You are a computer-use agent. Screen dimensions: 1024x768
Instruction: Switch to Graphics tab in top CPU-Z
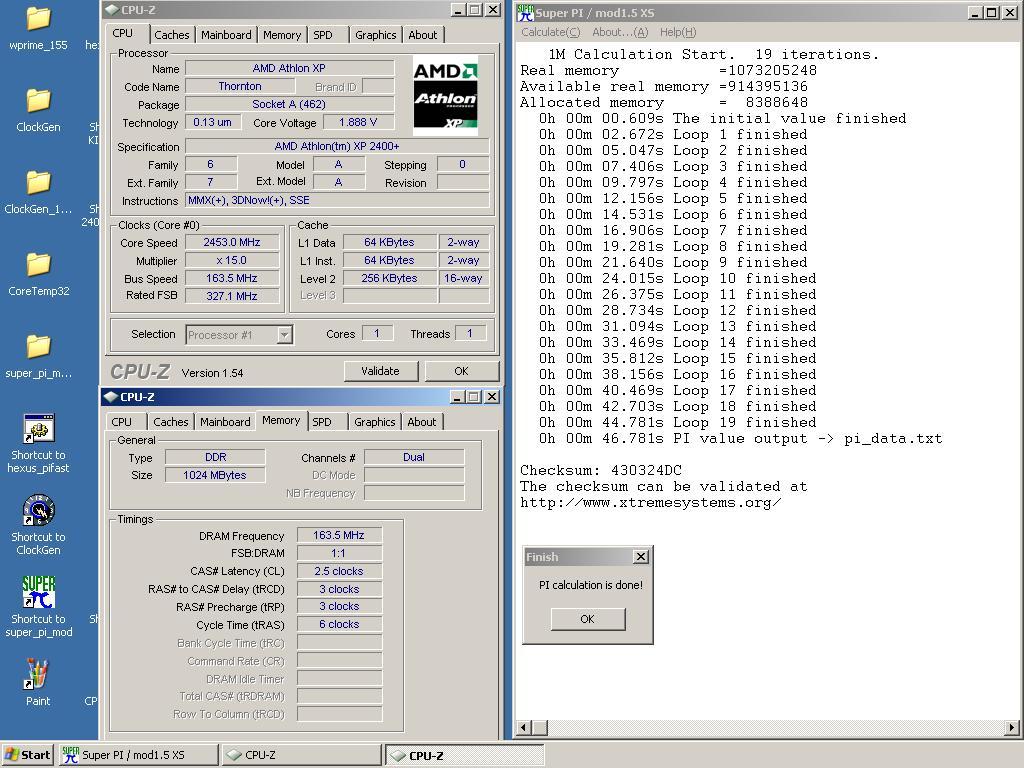tap(376, 35)
